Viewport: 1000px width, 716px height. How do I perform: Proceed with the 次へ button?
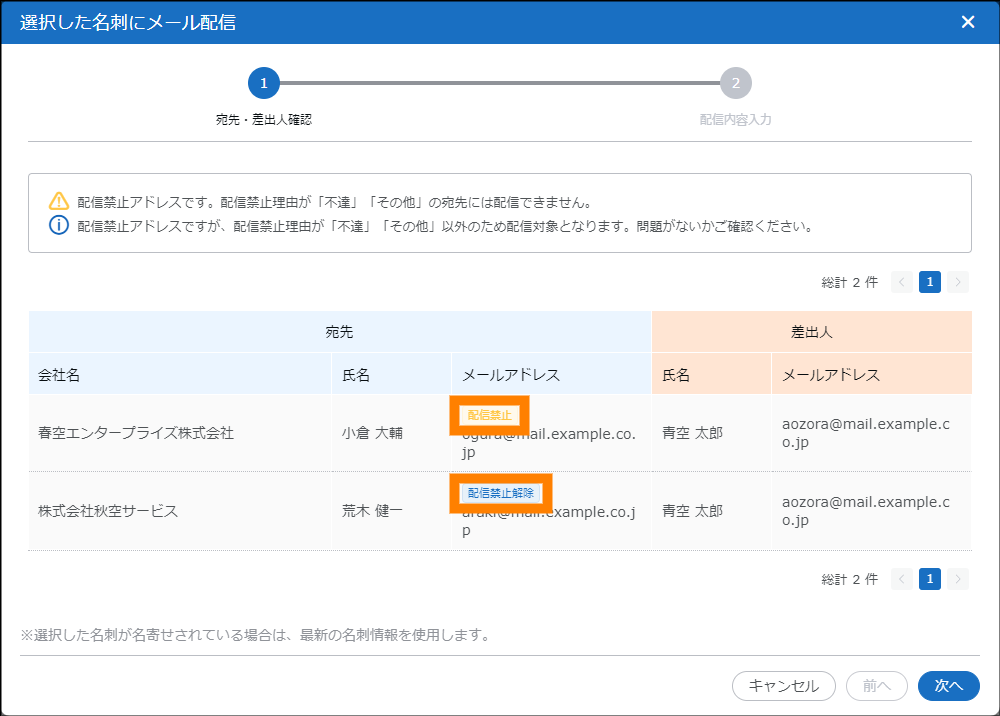tap(948, 686)
